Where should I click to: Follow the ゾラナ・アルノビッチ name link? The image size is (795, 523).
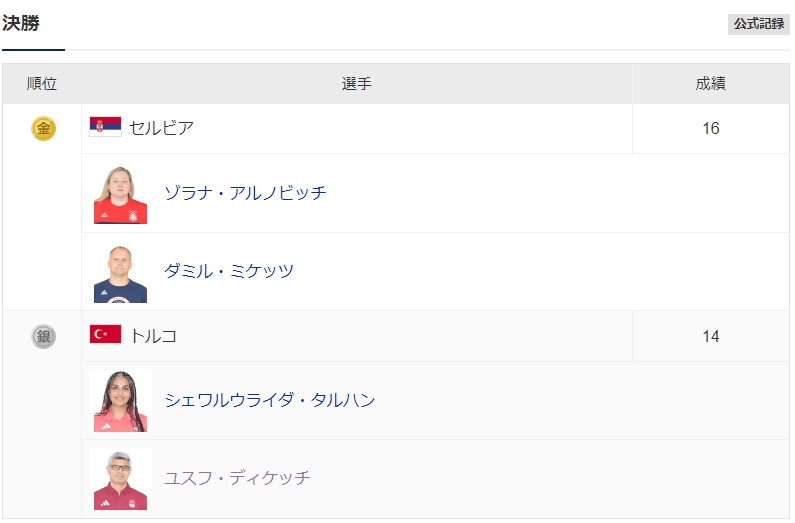[x=245, y=193]
